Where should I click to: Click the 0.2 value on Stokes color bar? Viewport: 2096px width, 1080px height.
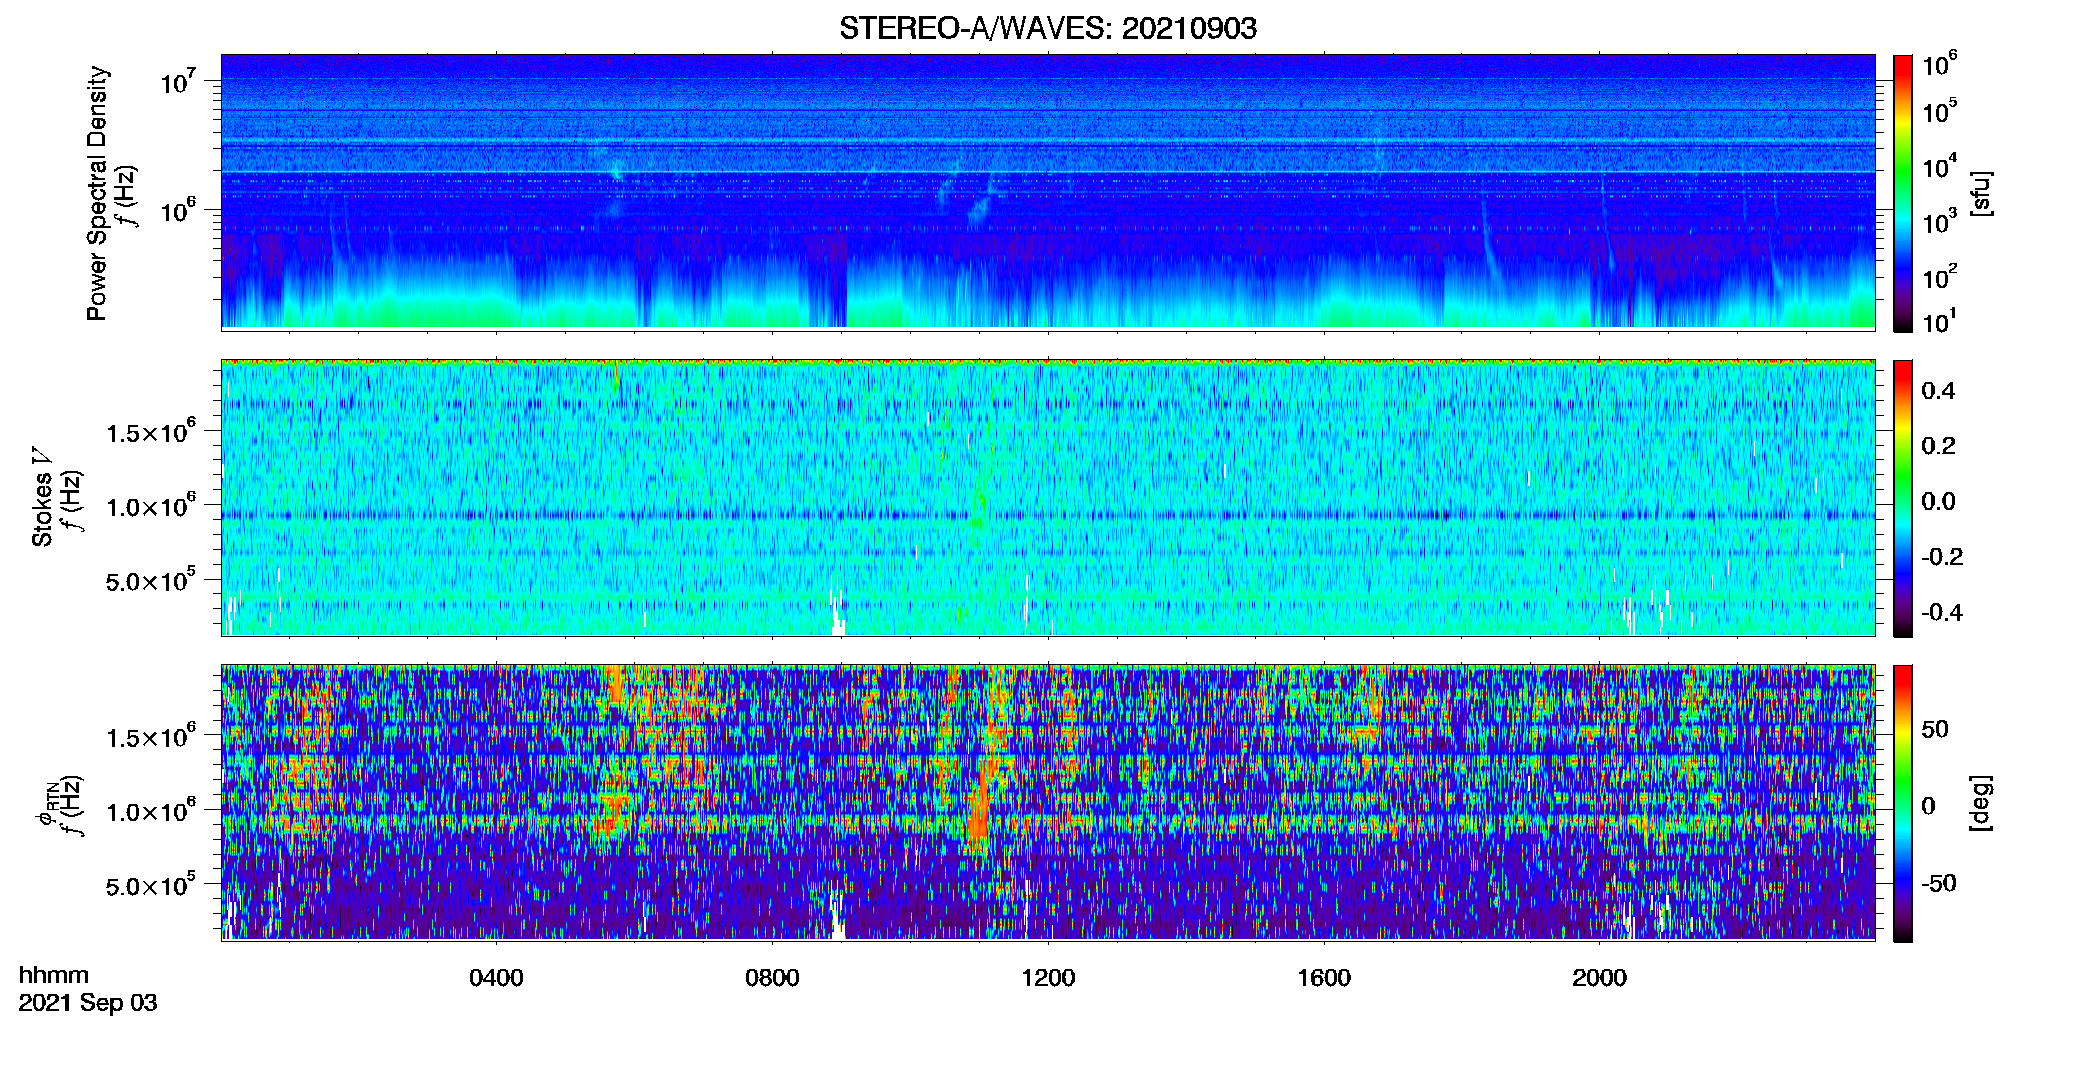click(1938, 446)
